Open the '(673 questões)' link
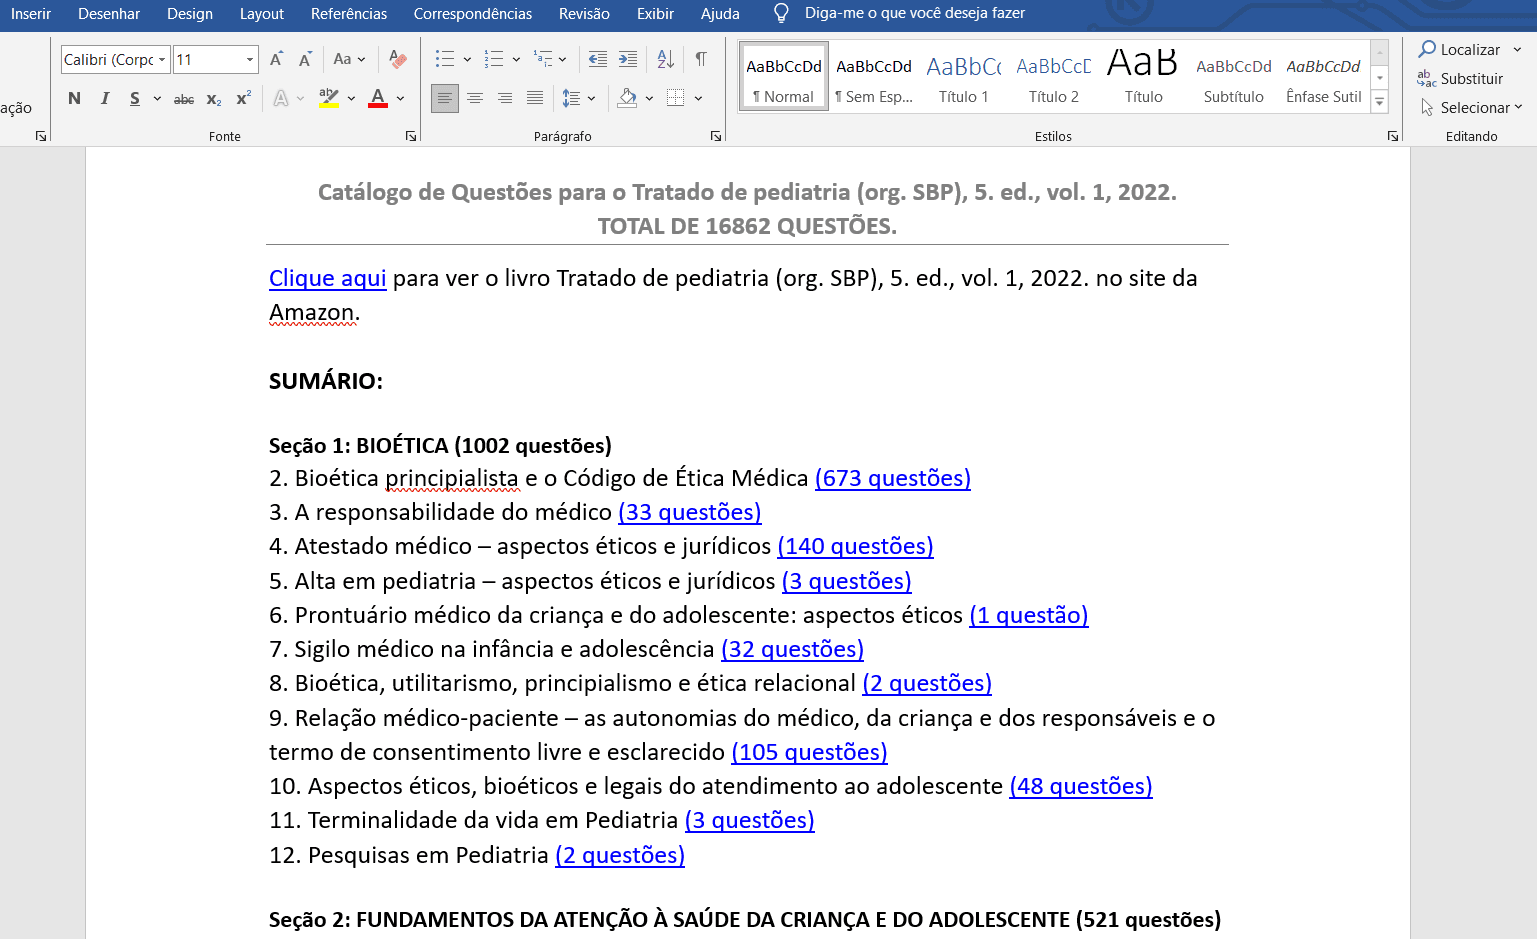Screen dimensions: 1537x939 click(893, 478)
